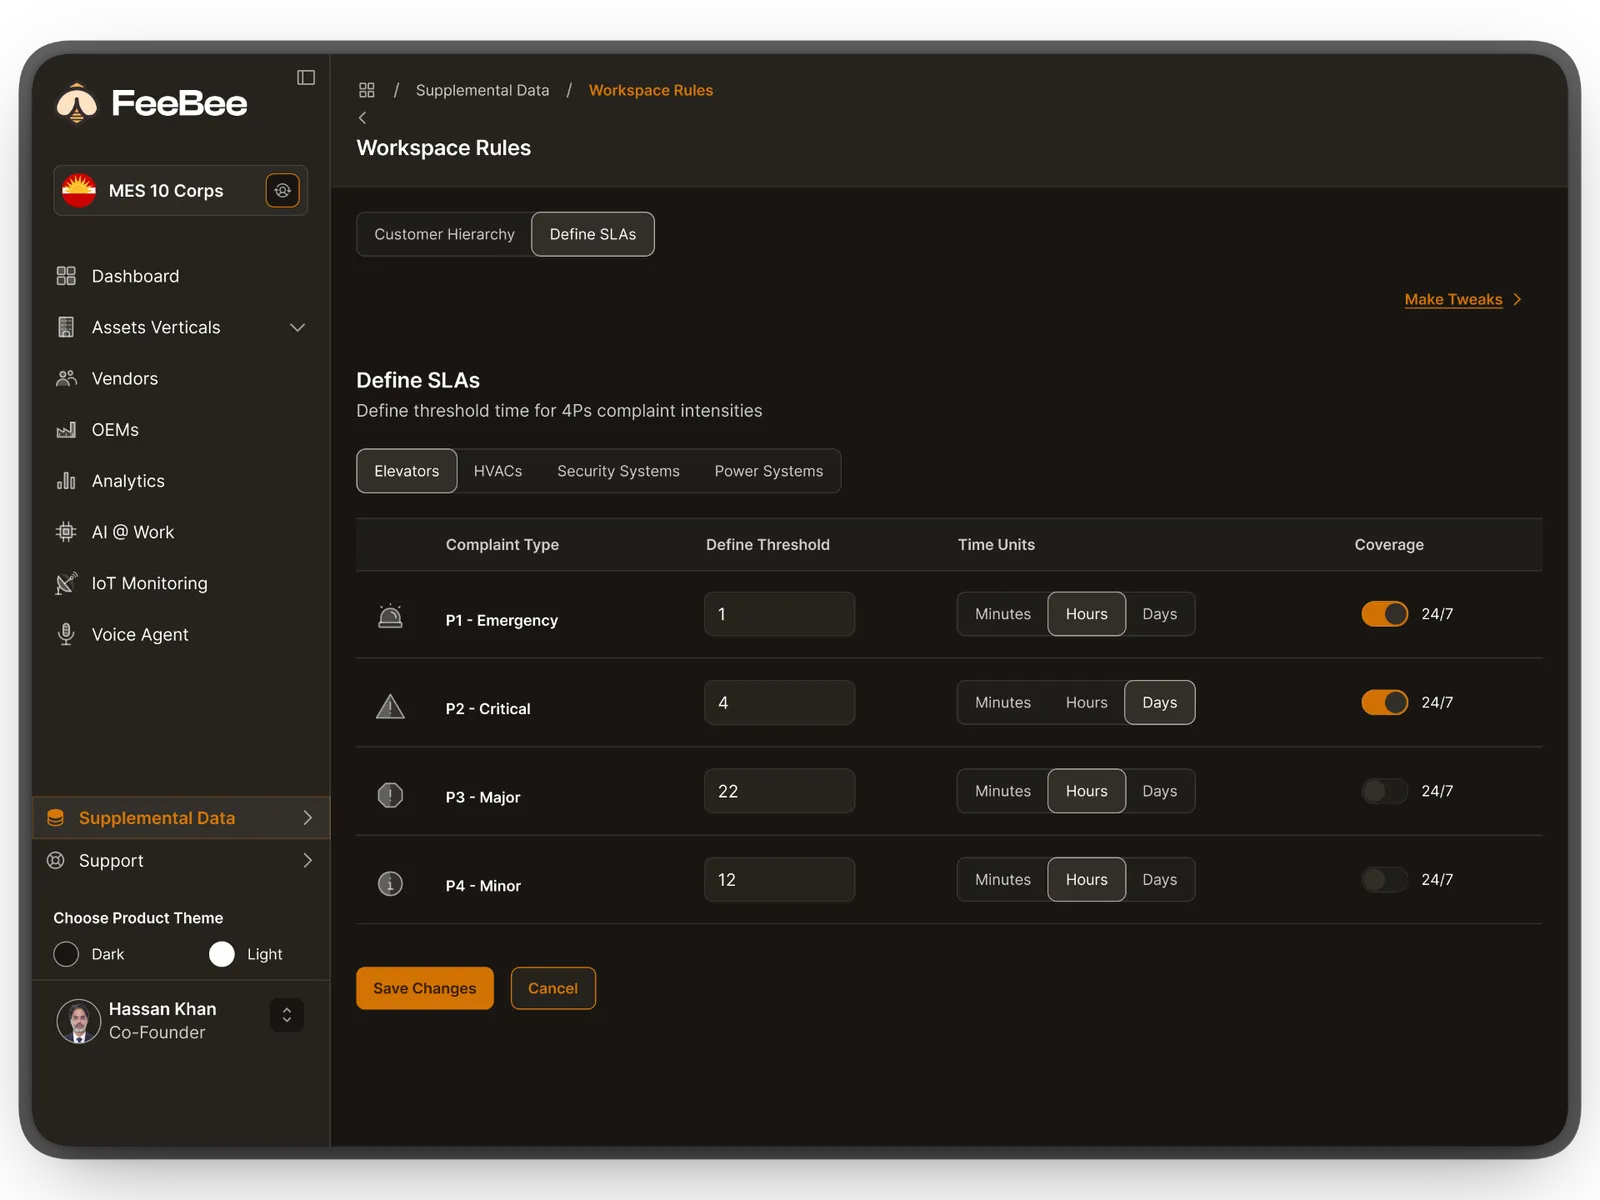This screenshot has height=1200, width=1600.
Task: Toggle P1 Emergency 24/7 coverage switch
Action: 1384,614
